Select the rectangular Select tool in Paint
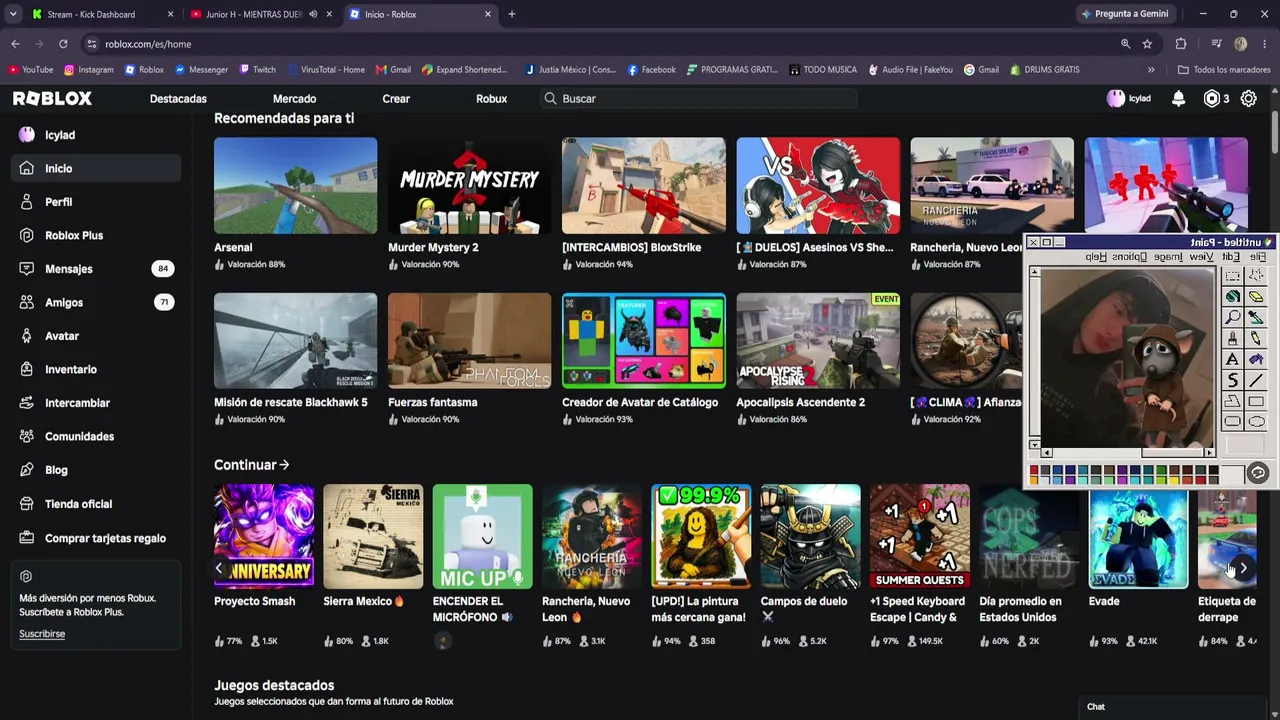This screenshot has height=720, width=1280. click(x=1233, y=276)
